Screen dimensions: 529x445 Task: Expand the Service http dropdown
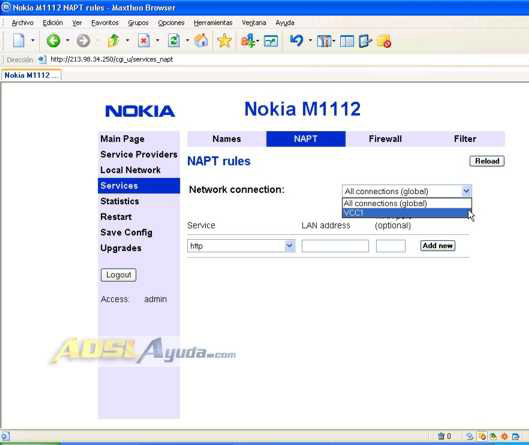click(290, 246)
